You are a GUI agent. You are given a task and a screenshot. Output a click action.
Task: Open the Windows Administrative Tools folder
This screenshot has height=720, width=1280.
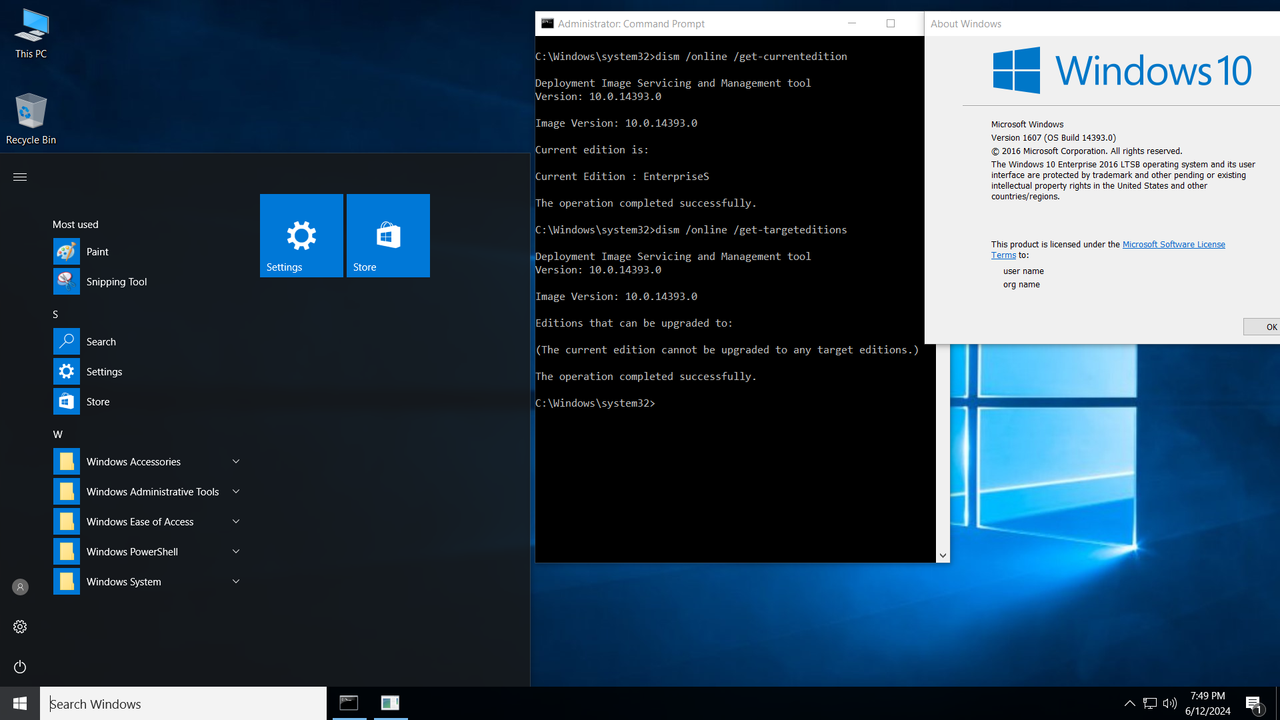click(147, 492)
